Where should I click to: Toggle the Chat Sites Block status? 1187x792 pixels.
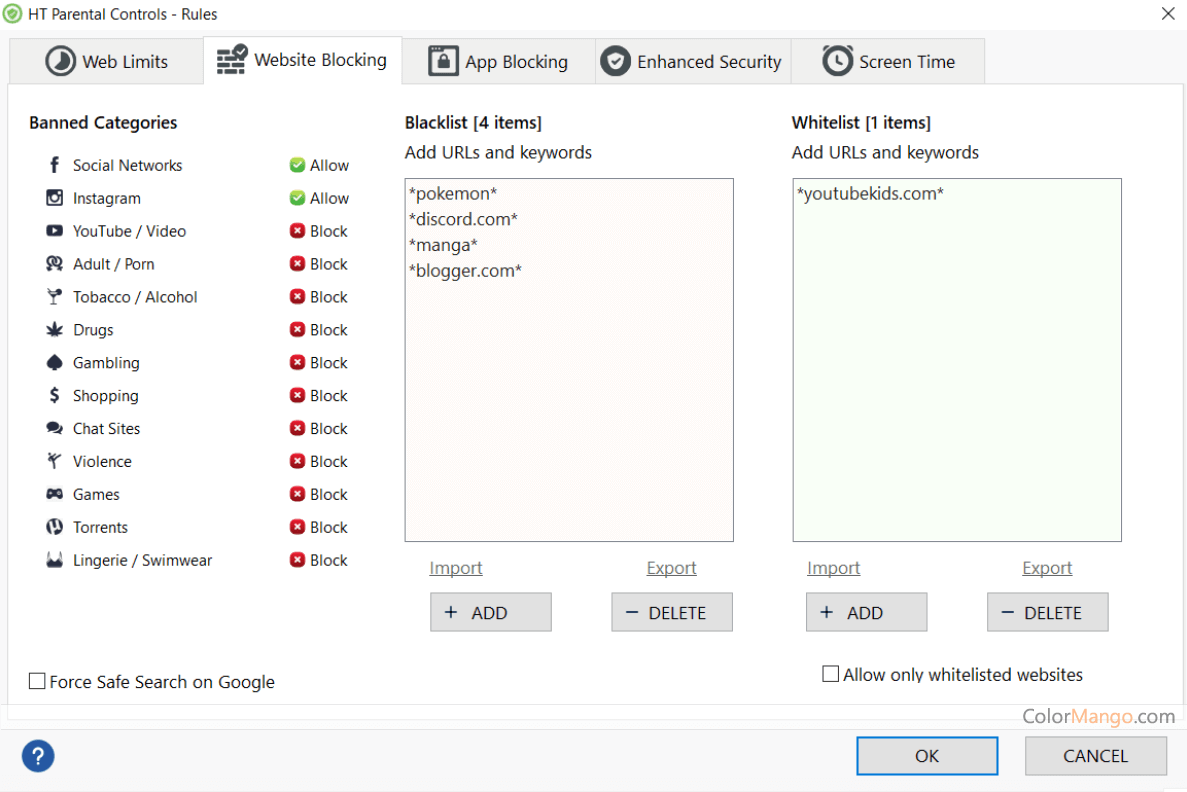[x=319, y=428]
